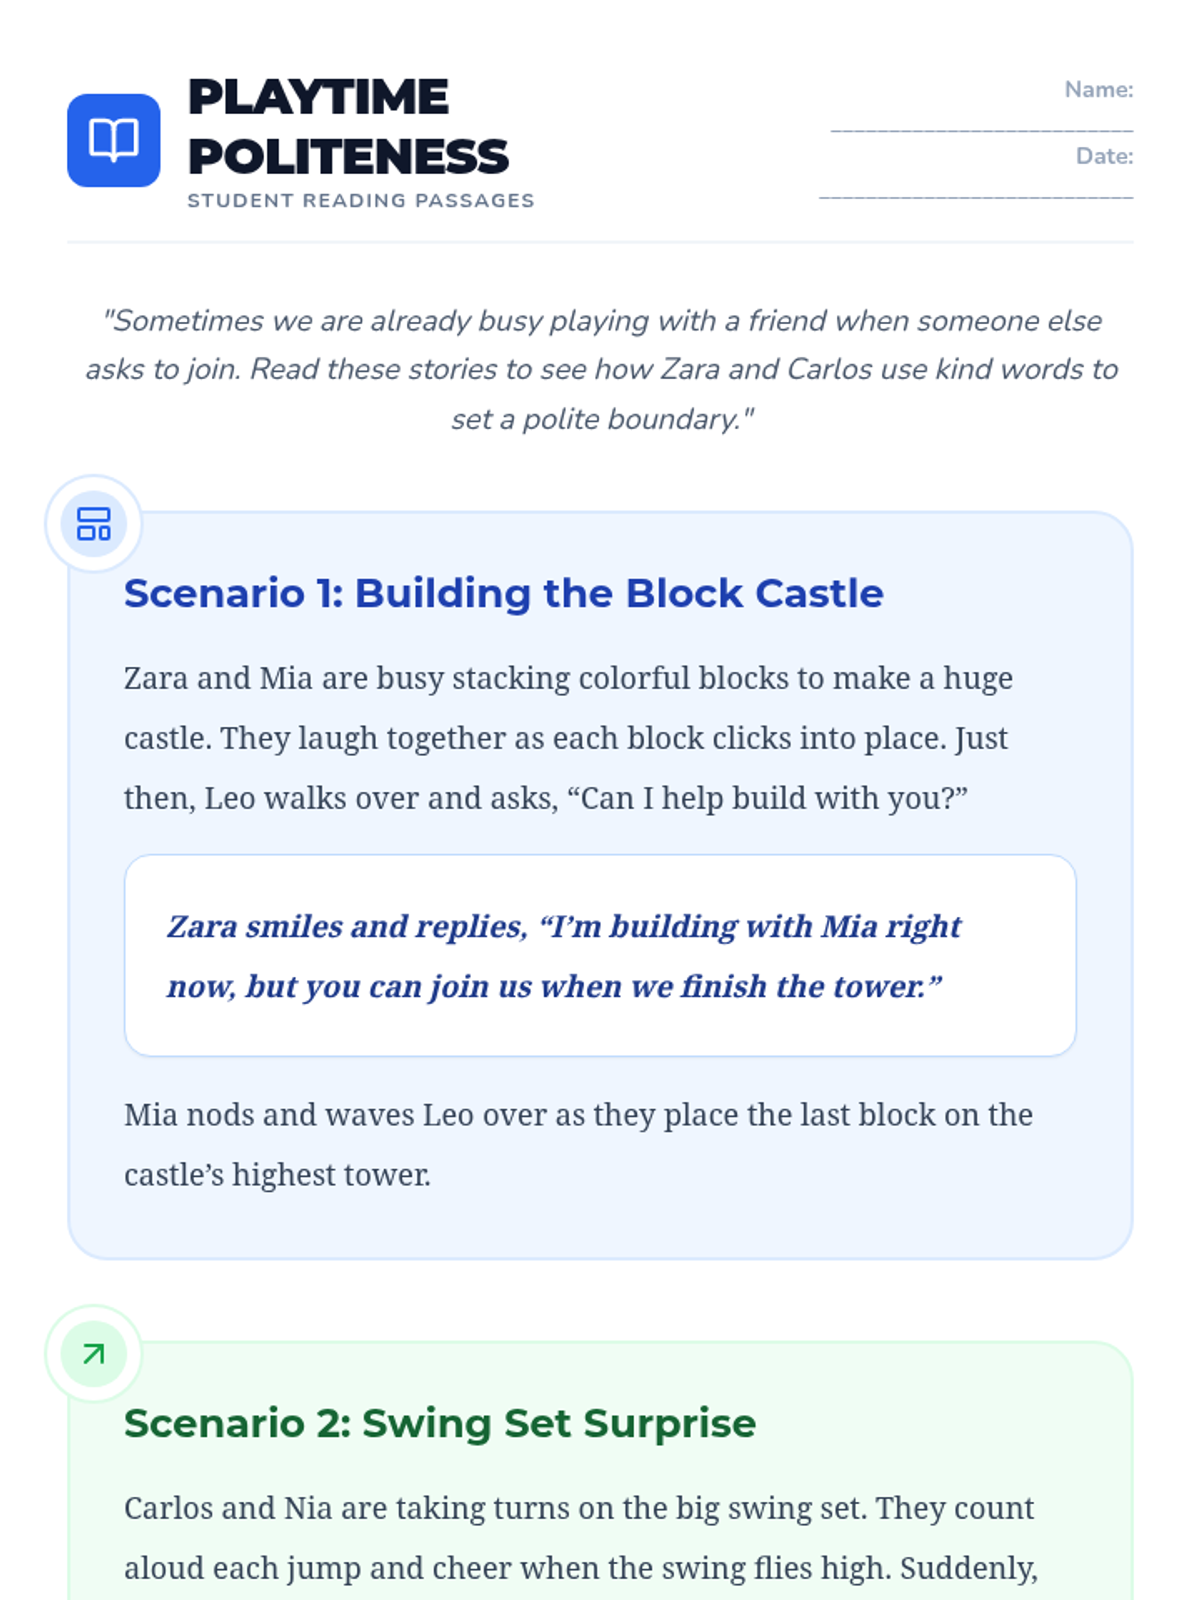Click the Name: label

coord(1099,90)
